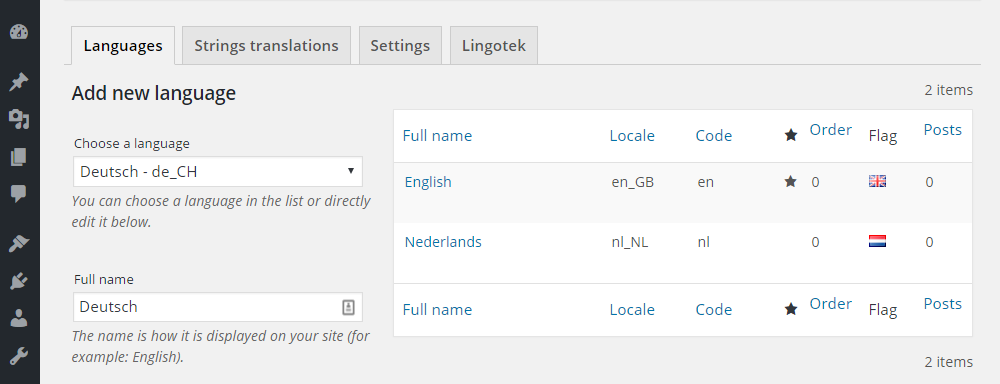This screenshot has height=384, width=1000.
Task: Sort by Posts in top header
Action: (943, 130)
